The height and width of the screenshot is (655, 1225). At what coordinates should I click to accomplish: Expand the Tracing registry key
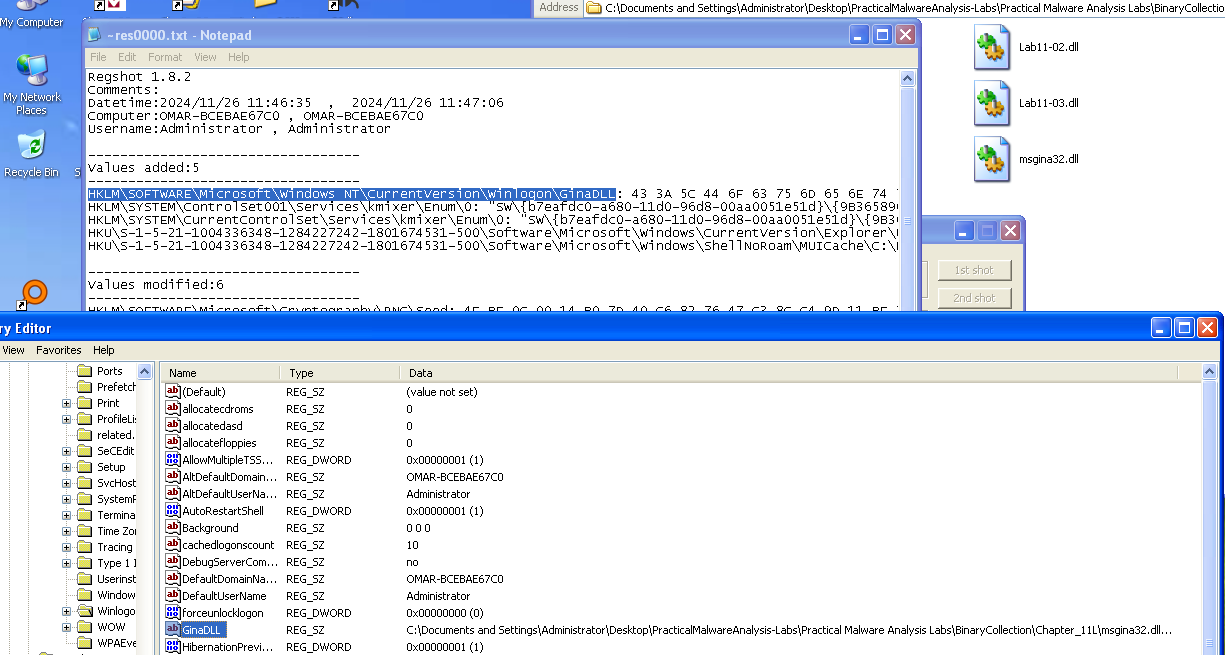click(x=67, y=547)
